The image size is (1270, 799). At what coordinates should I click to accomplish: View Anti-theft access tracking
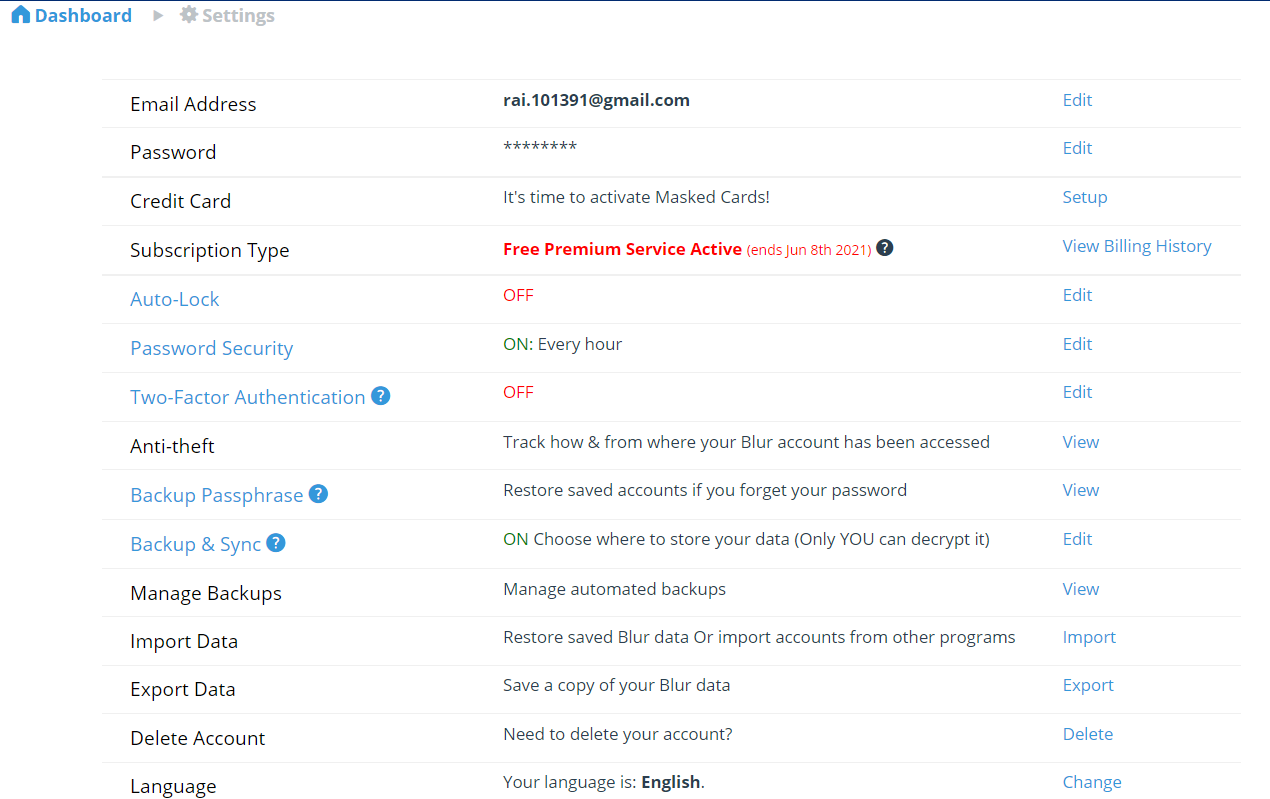tap(1080, 441)
